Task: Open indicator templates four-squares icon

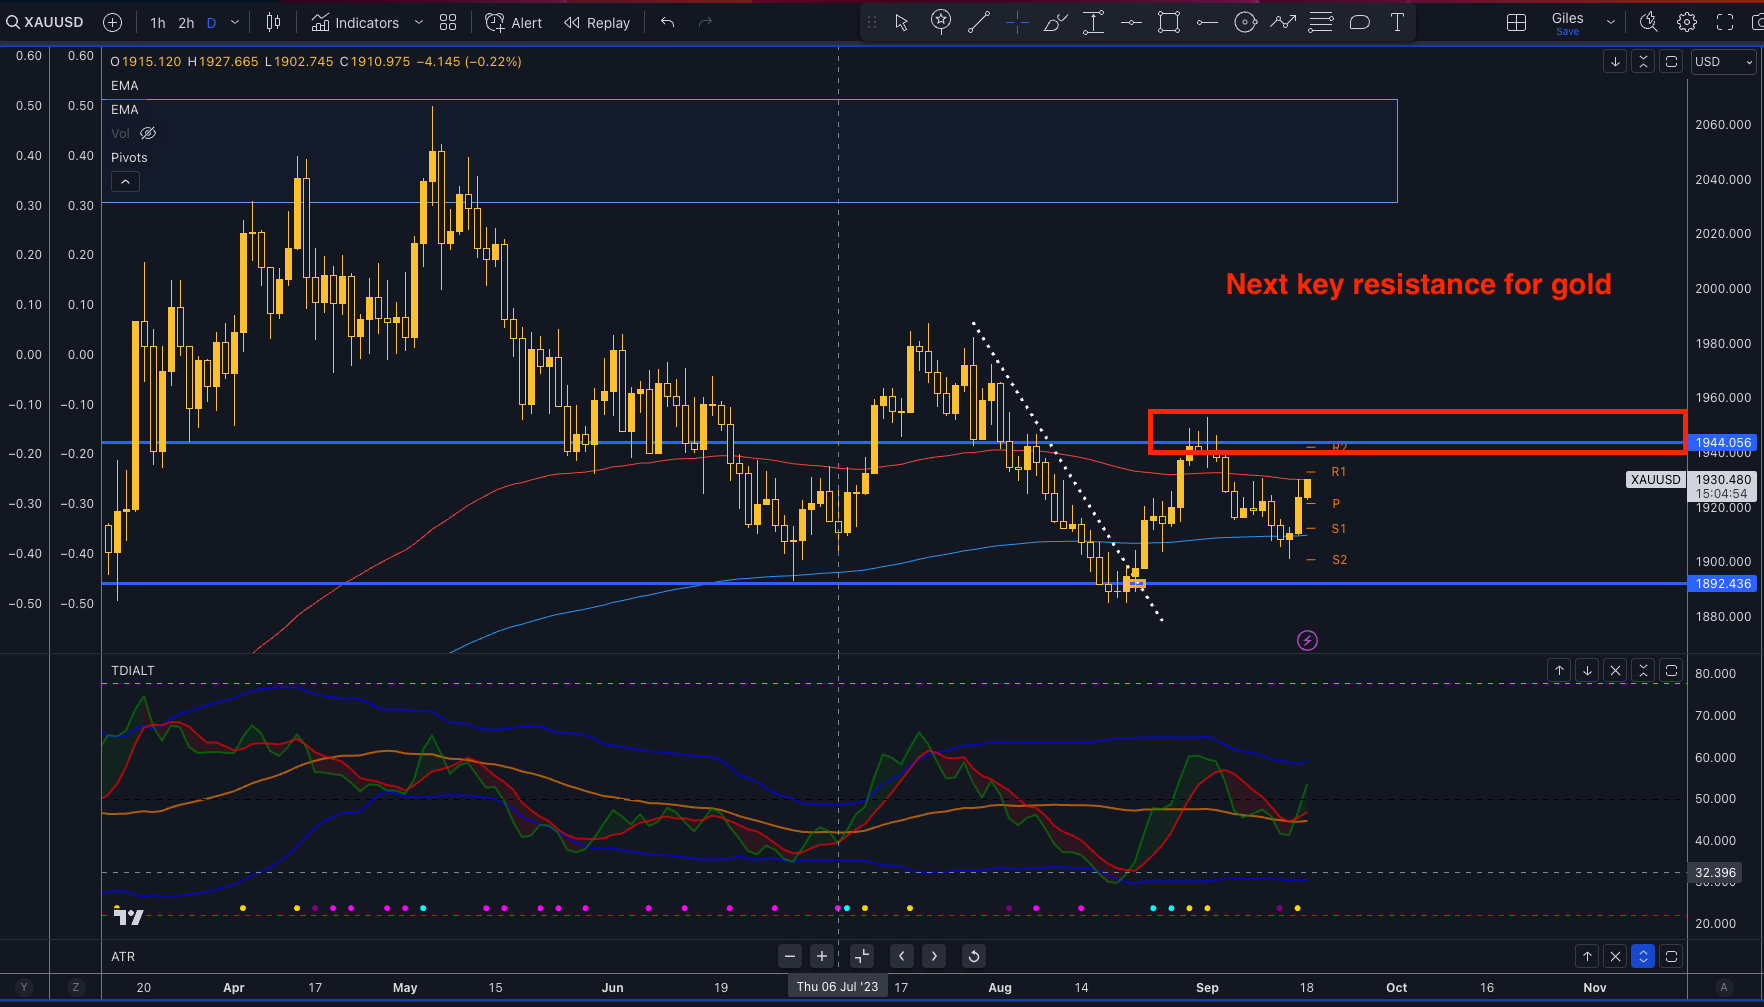Action: tap(448, 22)
